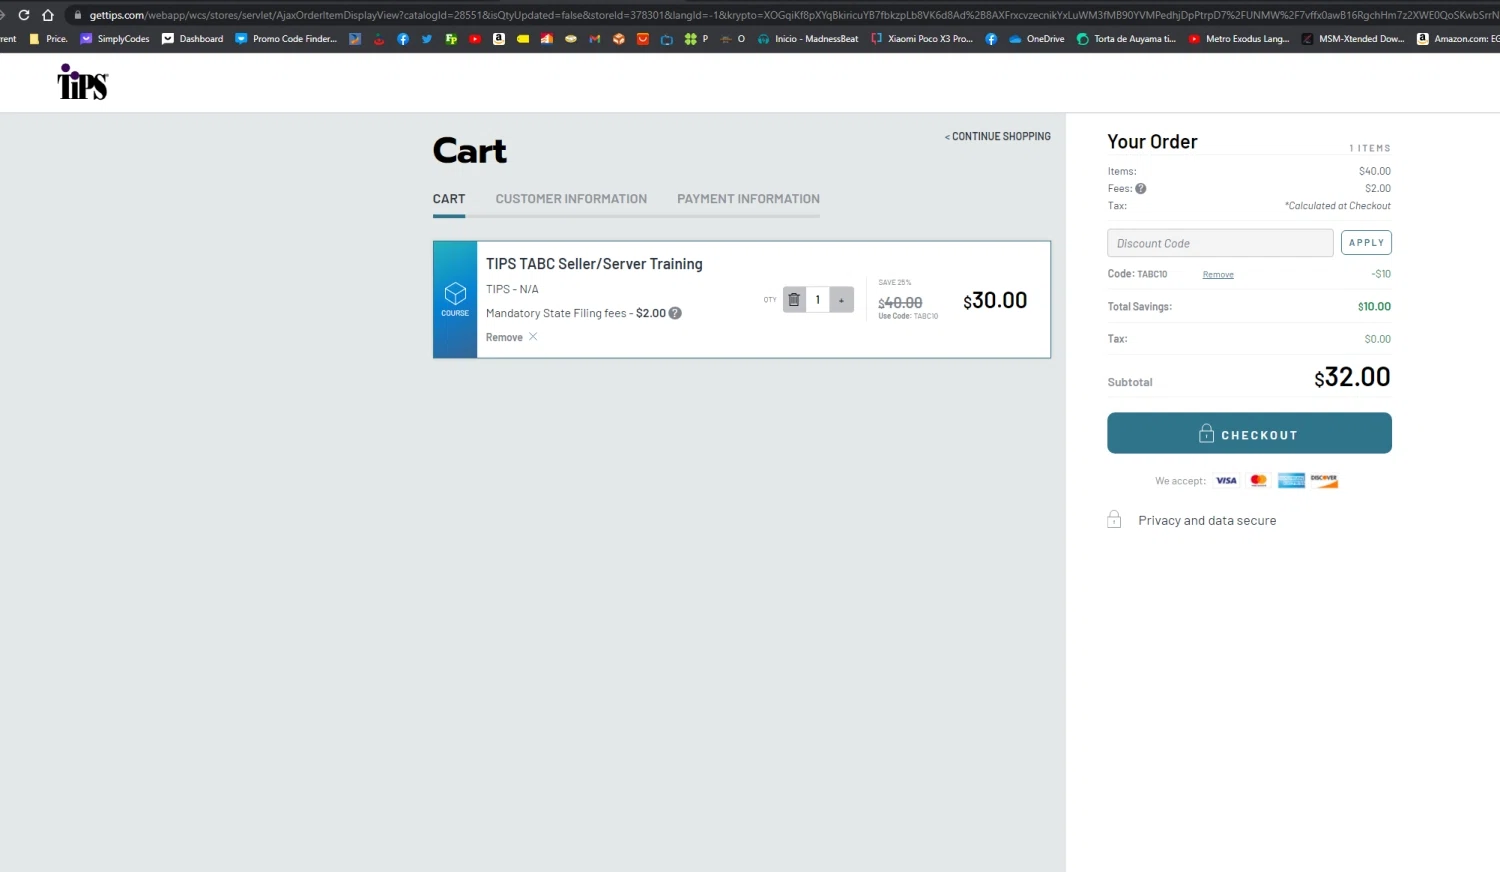Click the $30.00 discounted price
Viewport: 1500px width, 872px height.
pos(995,301)
